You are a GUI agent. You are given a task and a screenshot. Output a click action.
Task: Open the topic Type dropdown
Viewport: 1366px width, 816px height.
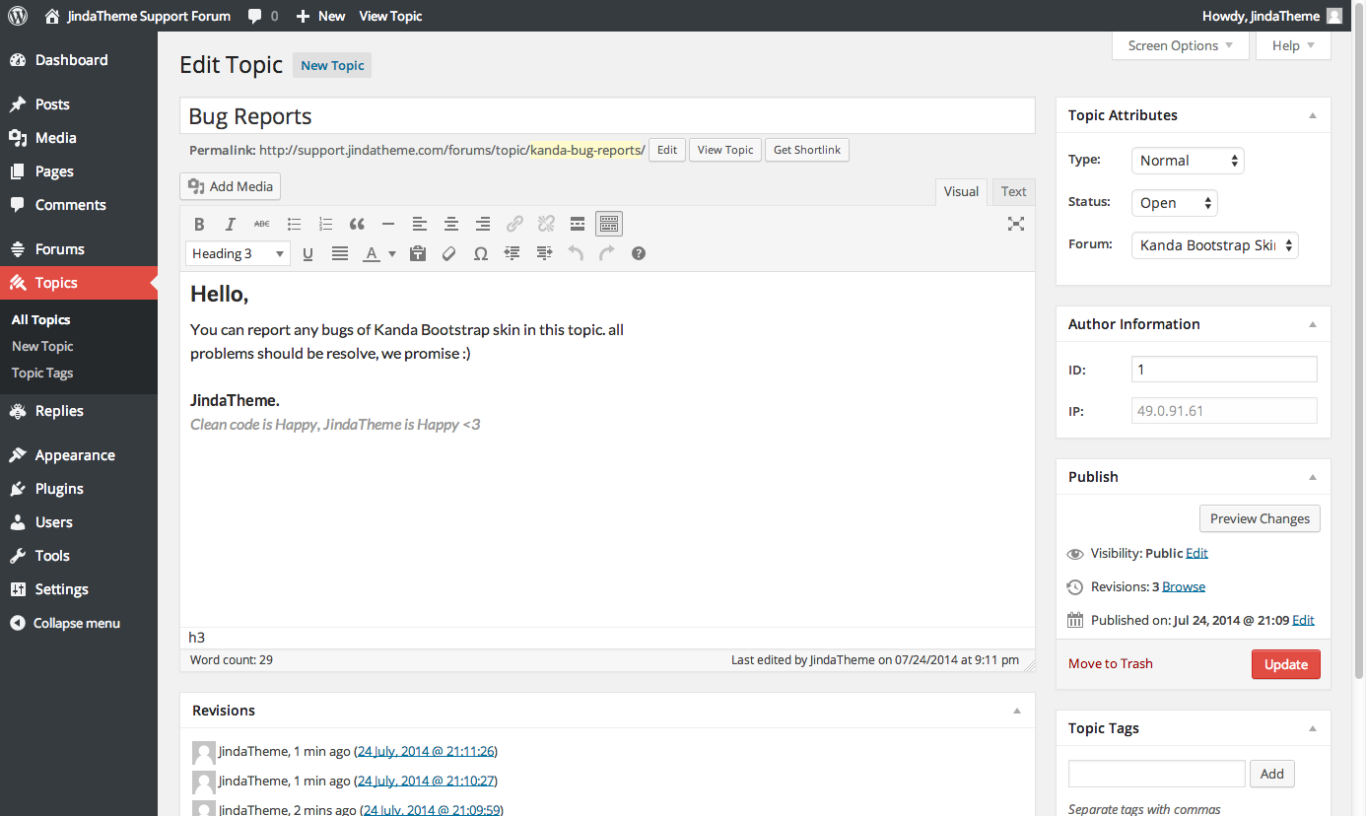coord(1188,160)
